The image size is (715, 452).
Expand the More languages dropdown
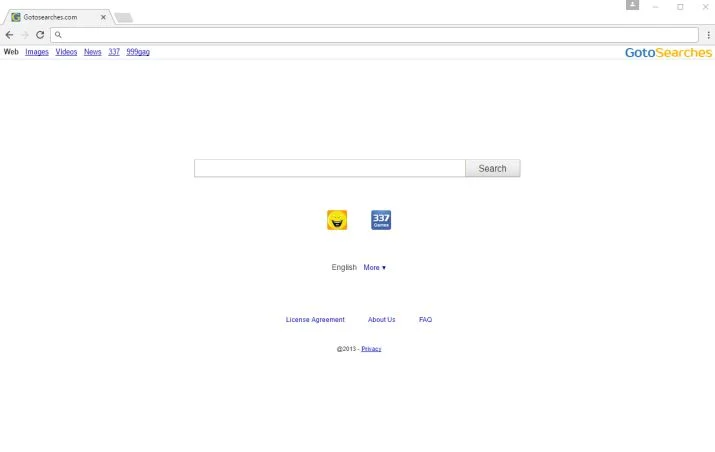tap(374, 267)
